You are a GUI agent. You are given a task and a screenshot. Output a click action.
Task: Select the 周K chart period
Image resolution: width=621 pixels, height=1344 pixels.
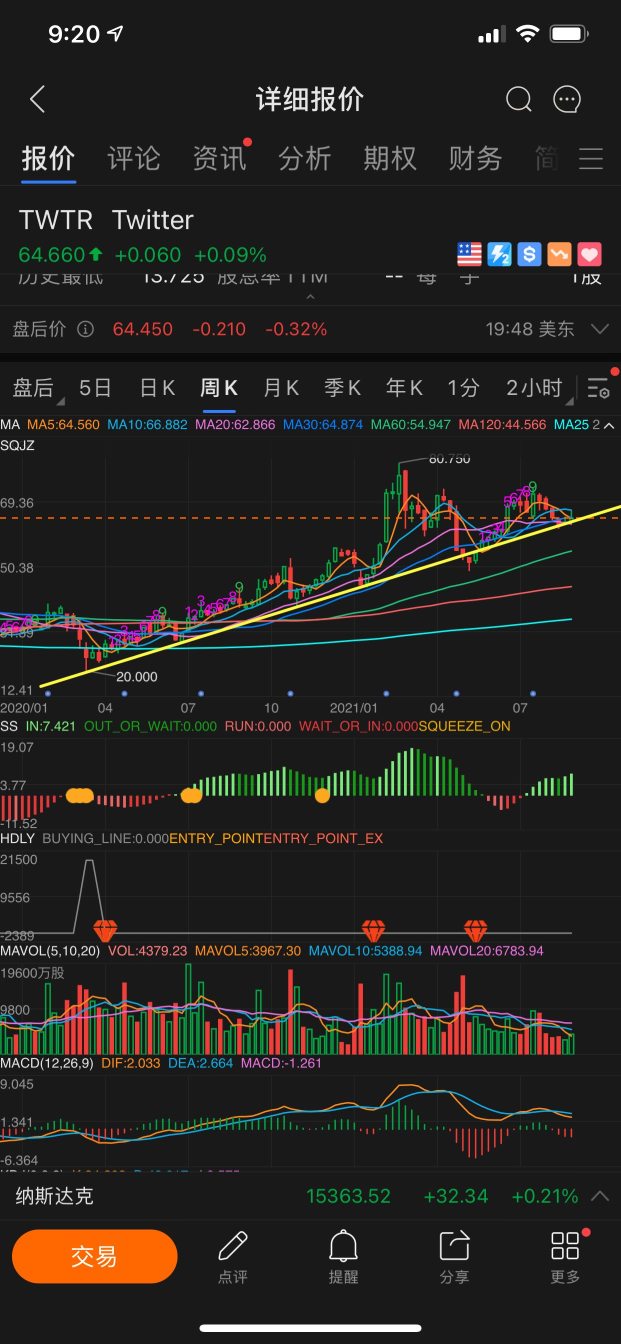[219, 388]
